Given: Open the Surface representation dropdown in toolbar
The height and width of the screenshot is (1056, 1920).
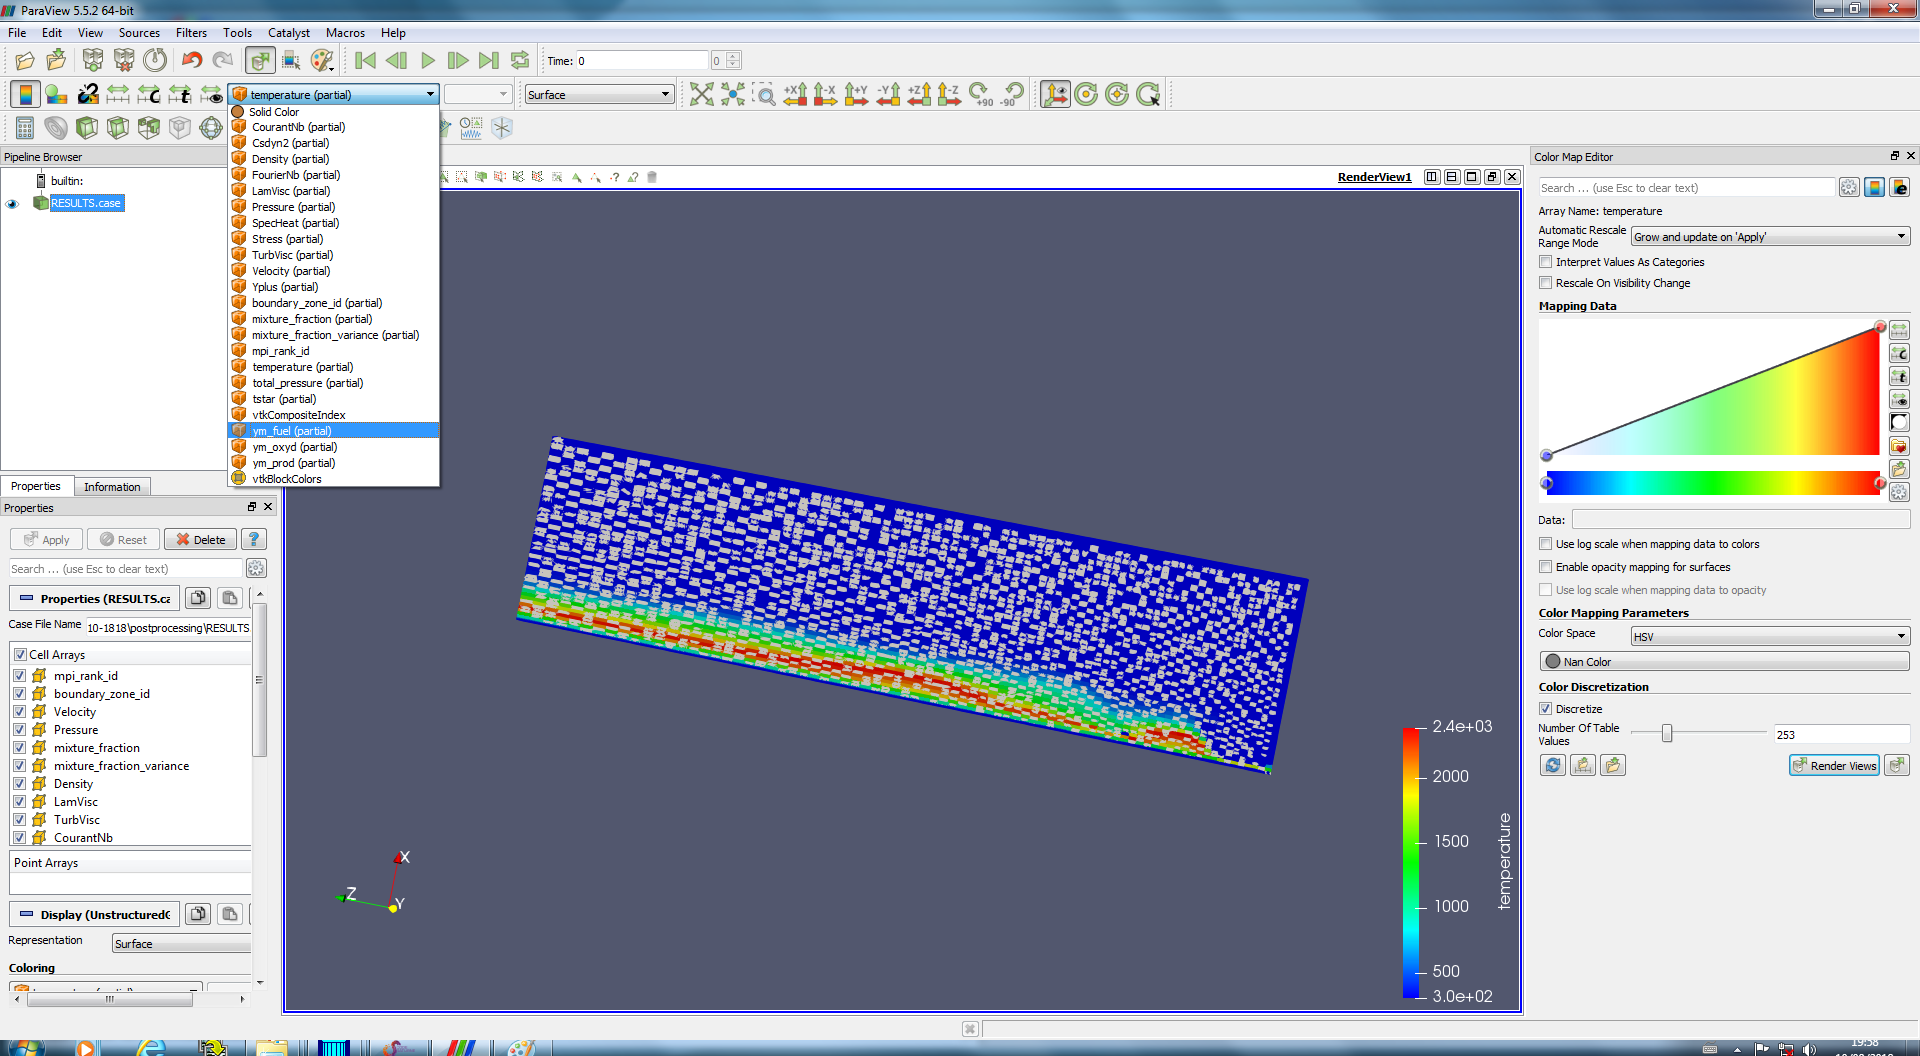Looking at the screenshot, I should point(598,95).
